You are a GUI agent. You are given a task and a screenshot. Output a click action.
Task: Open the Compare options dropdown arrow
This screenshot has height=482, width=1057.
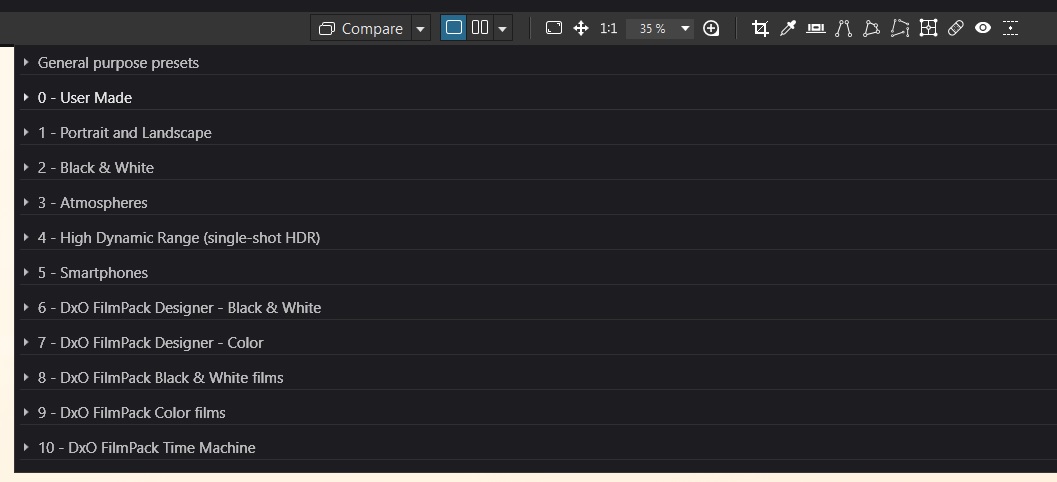click(421, 28)
